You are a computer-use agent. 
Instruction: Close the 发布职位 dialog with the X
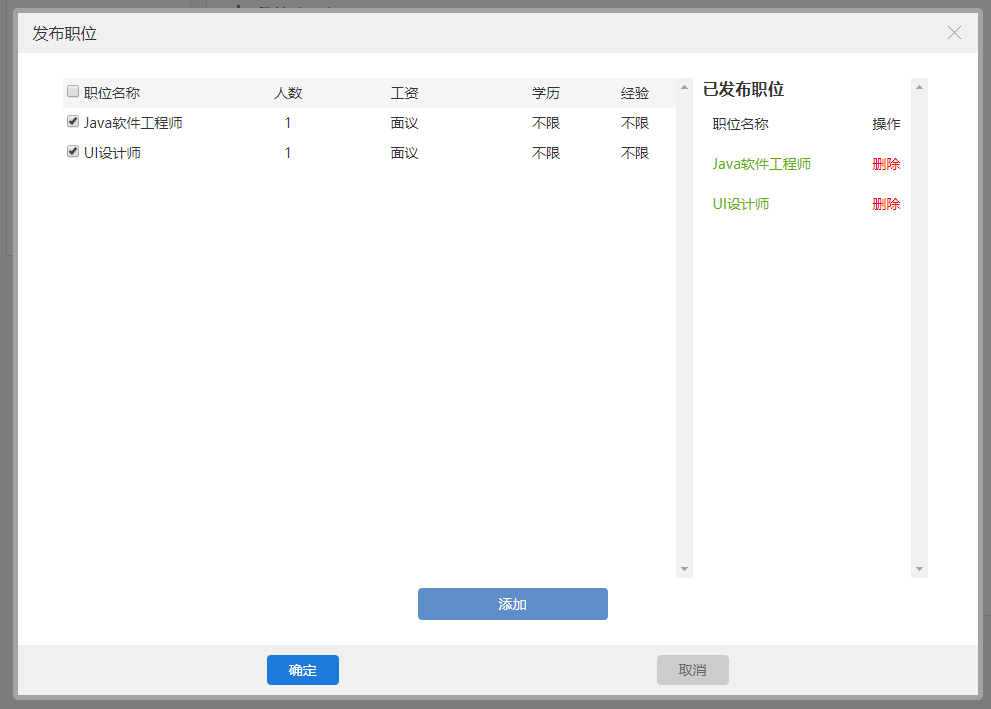point(954,33)
